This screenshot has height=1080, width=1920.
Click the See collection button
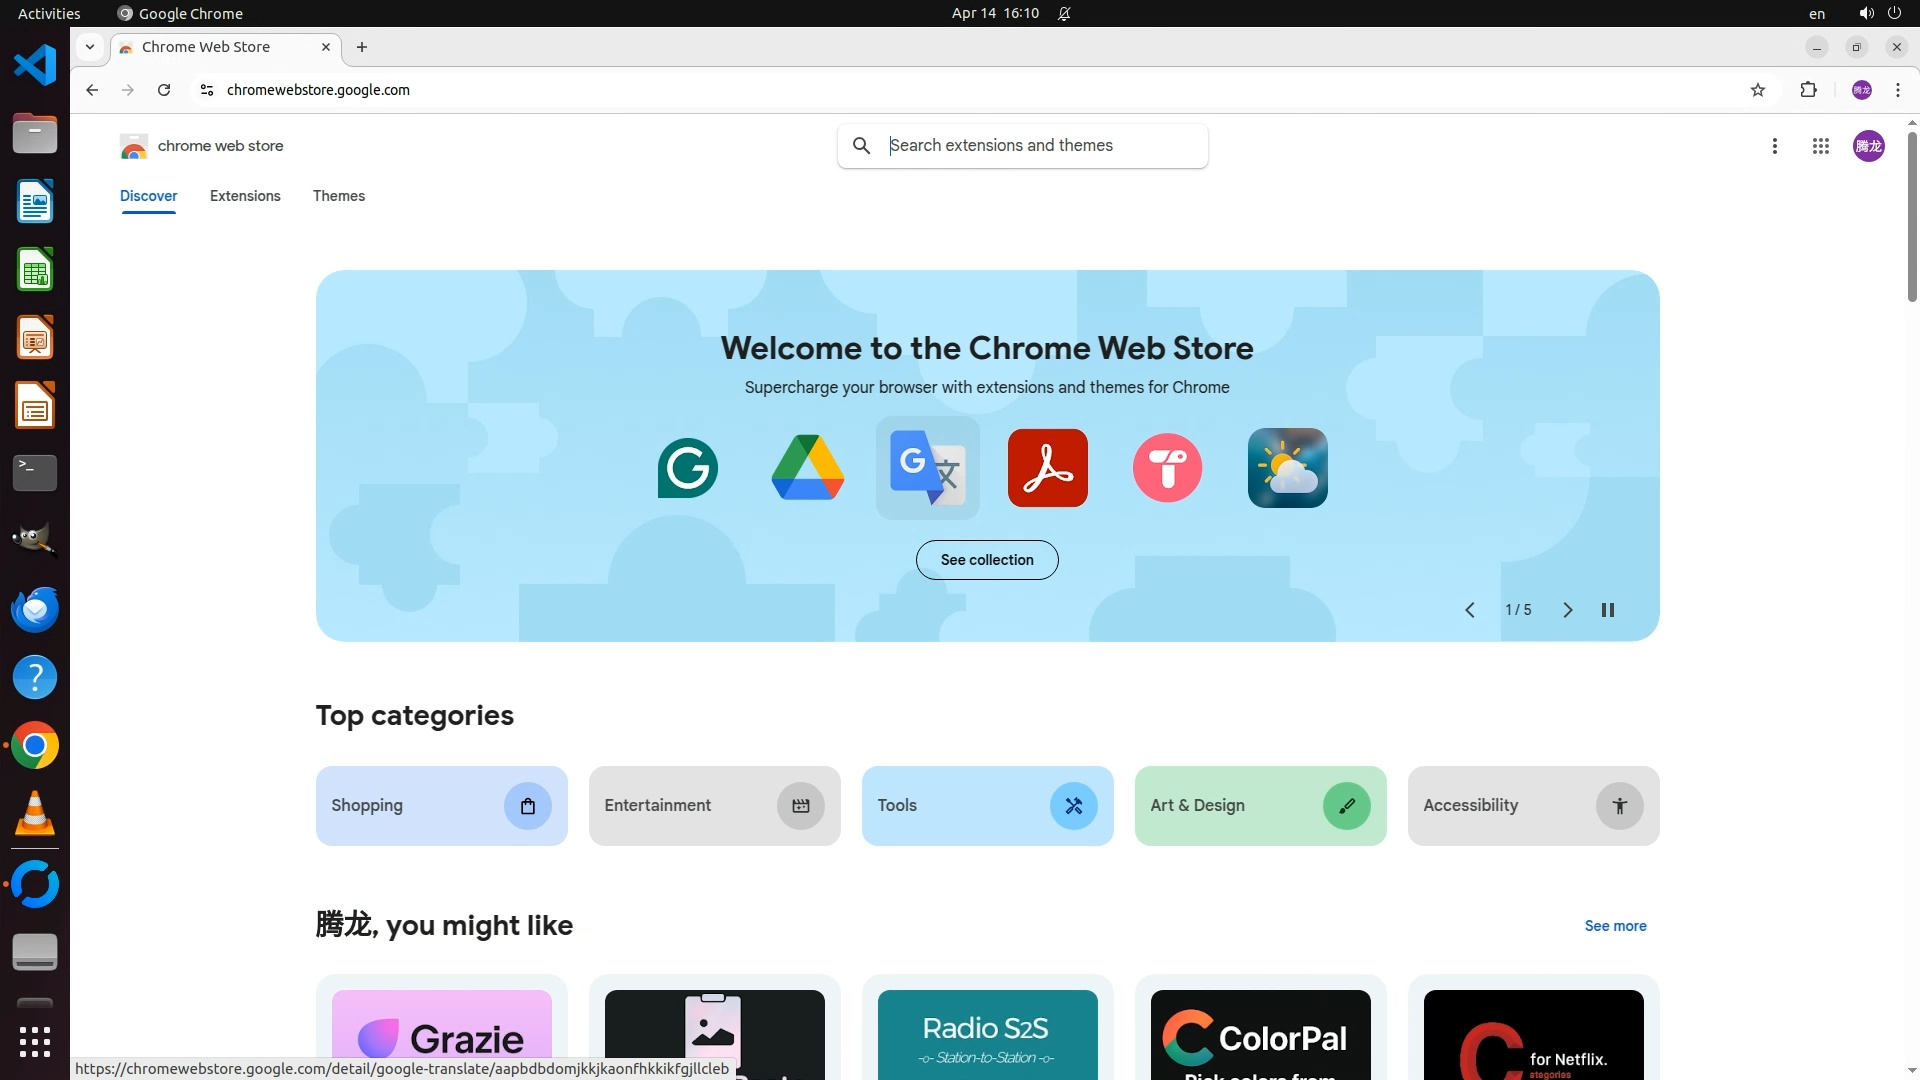[986, 560]
